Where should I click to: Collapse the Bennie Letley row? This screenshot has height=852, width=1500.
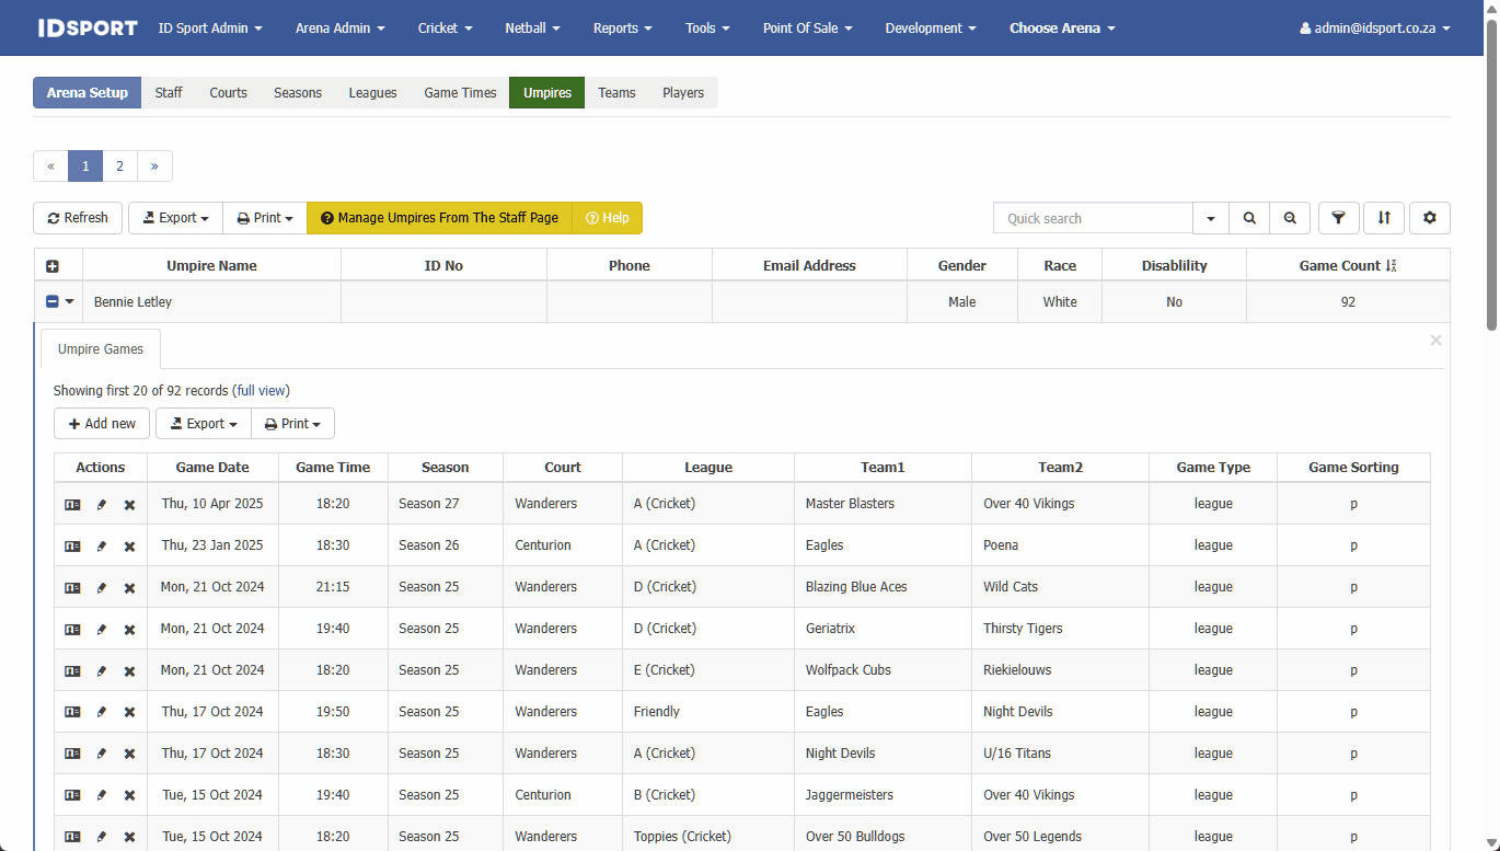pyautogui.click(x=52, y=302)
